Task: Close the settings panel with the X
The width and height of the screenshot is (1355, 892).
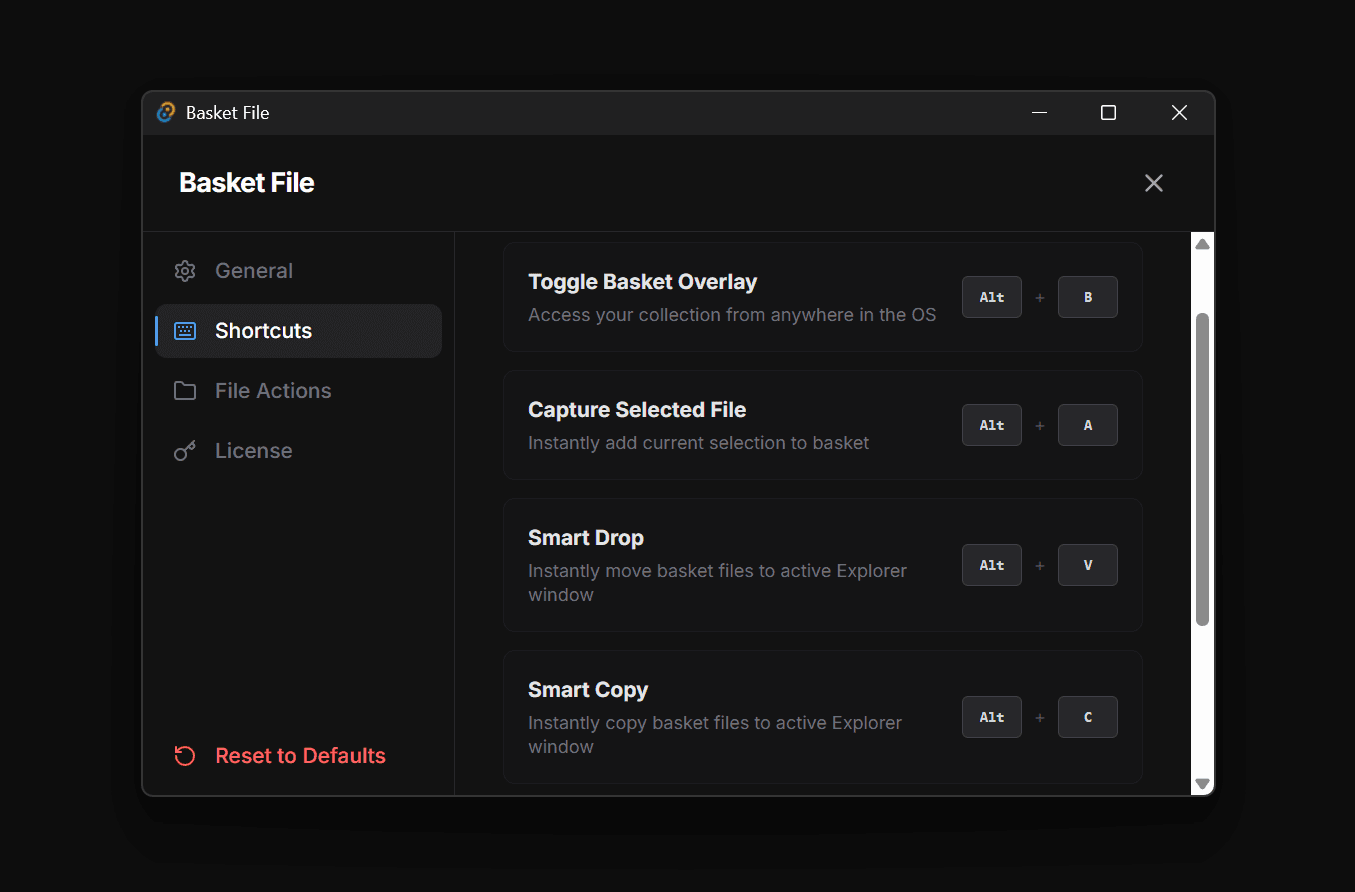Action: (1154, 183)
